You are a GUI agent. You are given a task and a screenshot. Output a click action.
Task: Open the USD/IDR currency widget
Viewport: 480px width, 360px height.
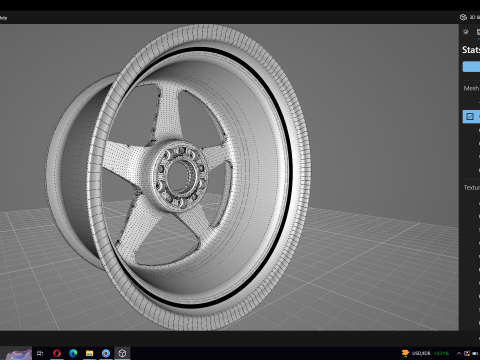click(x=425, y=353)
